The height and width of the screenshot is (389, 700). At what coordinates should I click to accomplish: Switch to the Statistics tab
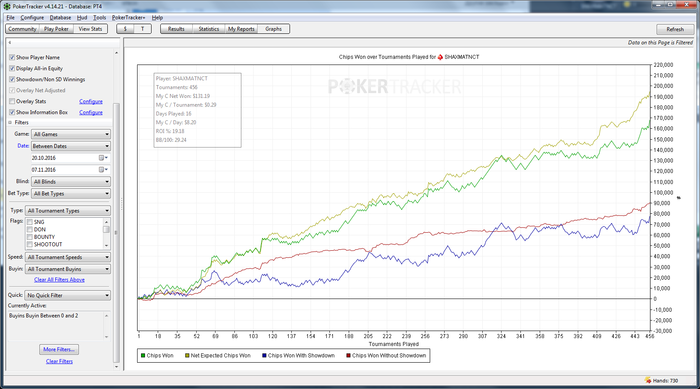(208, 29)
